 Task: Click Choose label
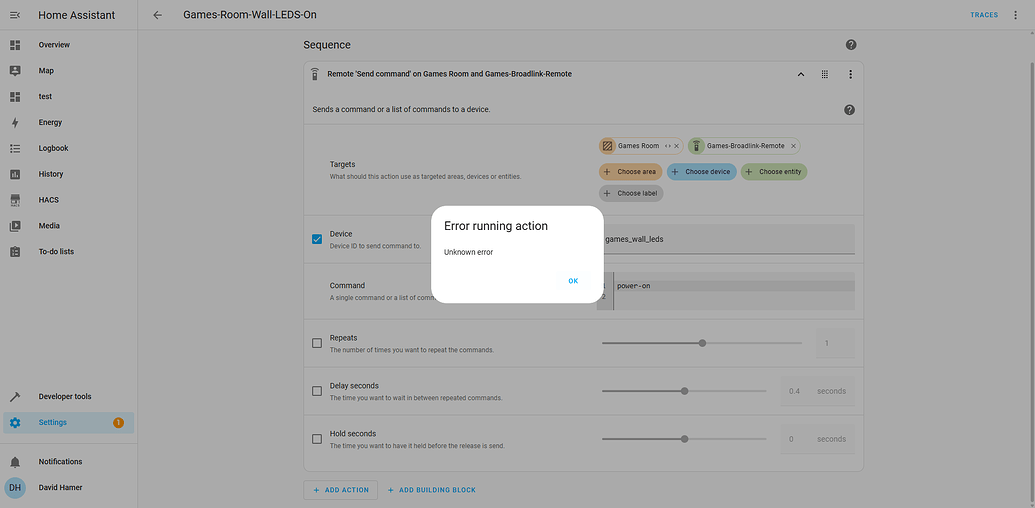point(631,193)
